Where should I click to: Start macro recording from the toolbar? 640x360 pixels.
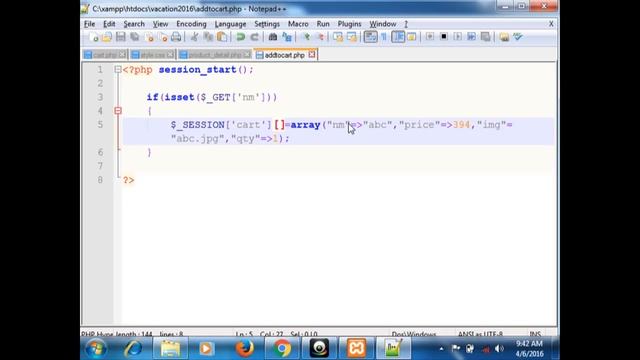click(430, 37)
